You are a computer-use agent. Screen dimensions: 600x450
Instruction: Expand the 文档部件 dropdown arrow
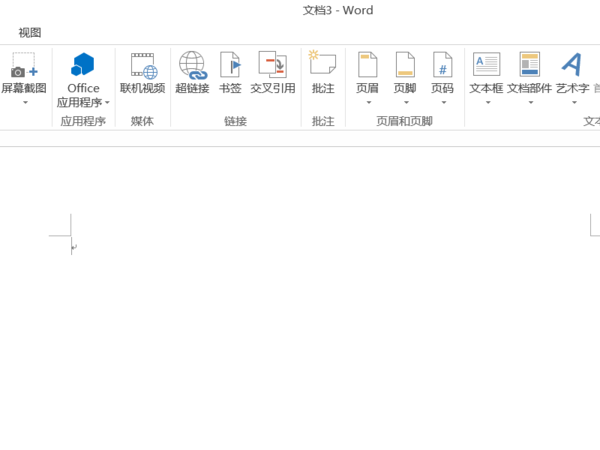coord(531,103)
